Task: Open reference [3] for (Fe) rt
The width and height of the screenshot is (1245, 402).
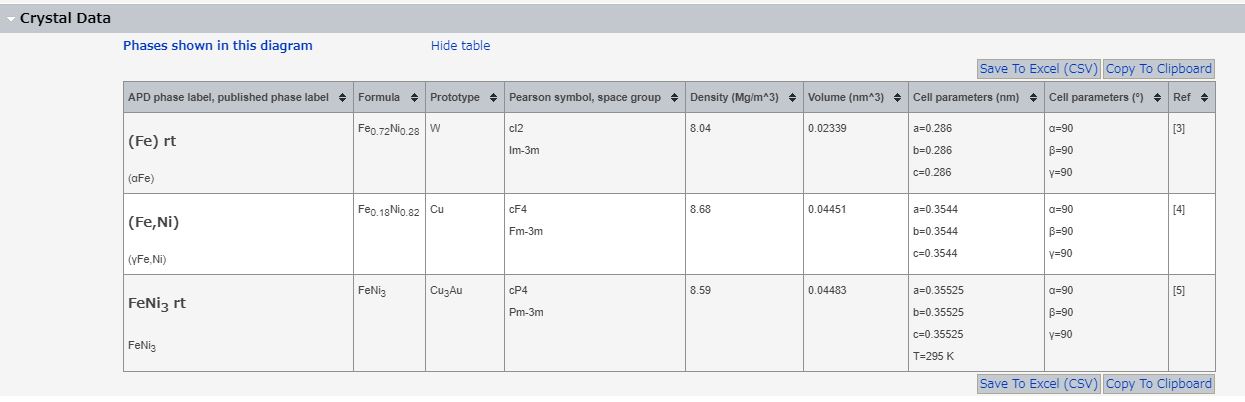Action: pos(1179,128)
